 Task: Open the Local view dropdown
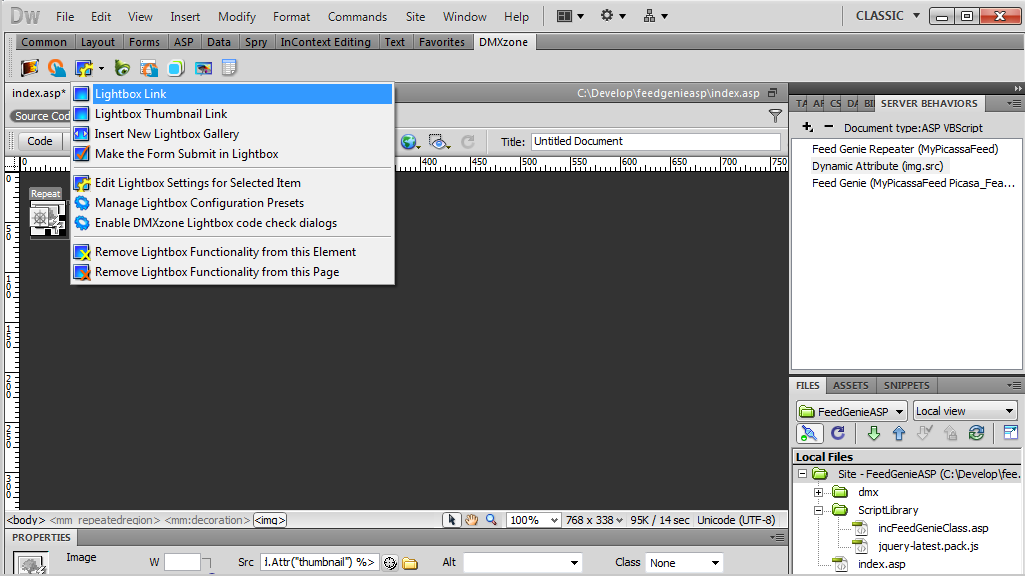pyautogui.click(x=965, y=411)
